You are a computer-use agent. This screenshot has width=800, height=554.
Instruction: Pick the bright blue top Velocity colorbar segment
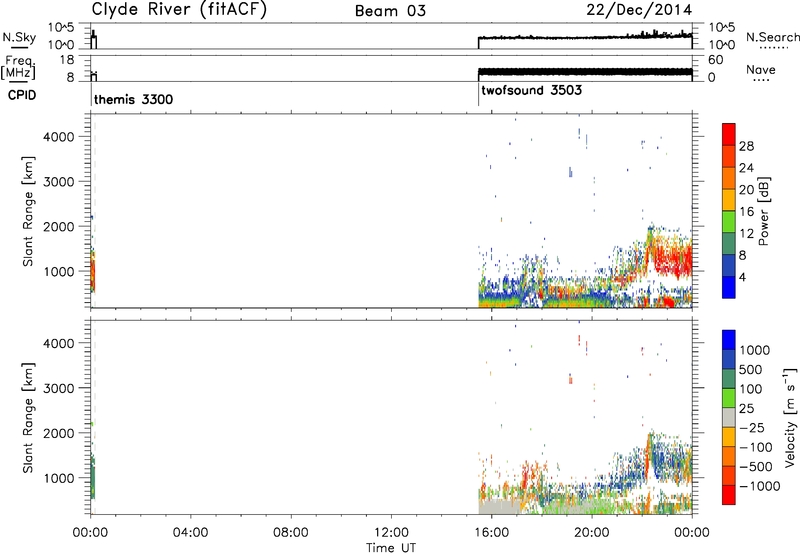click(x=729, y=340)
